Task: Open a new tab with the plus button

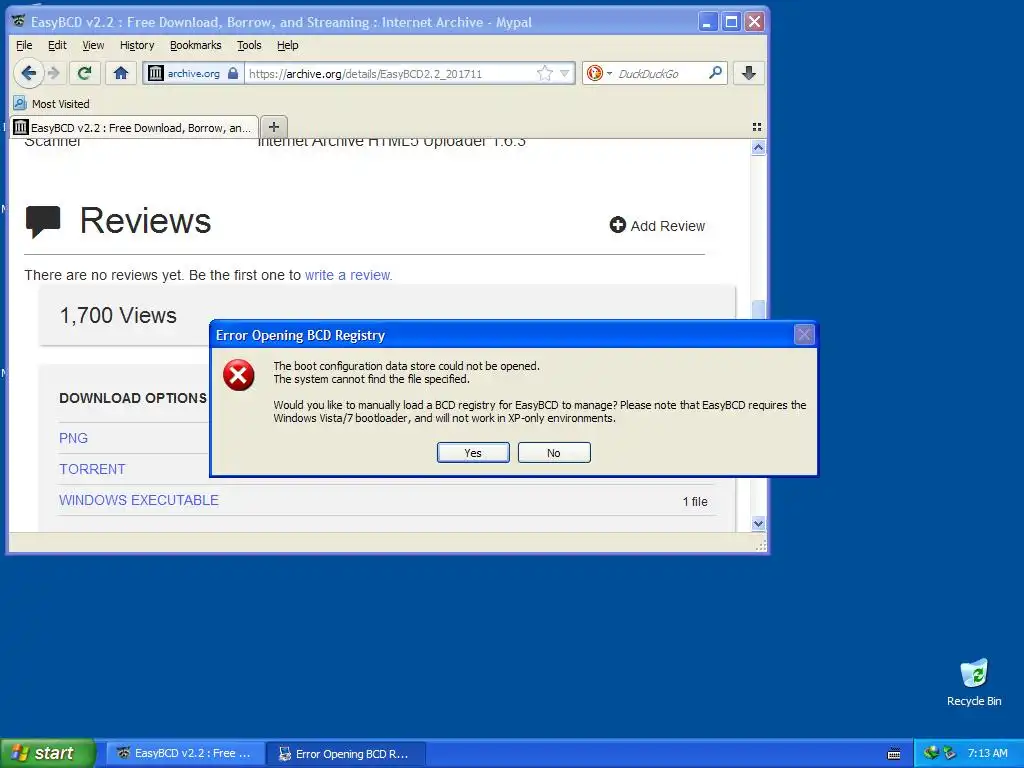Action: click(274, 127)
